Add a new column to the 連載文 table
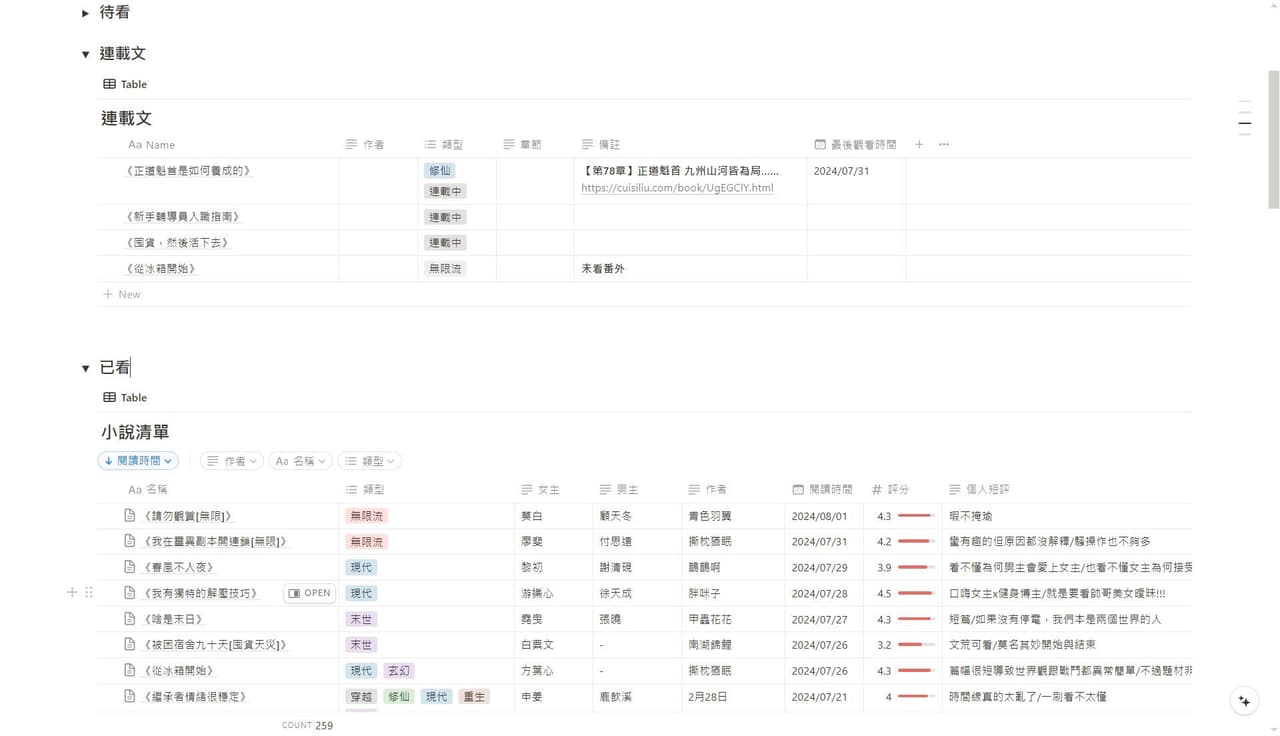1280x736 pixels. pyautogui.click(x=919, y=145)
